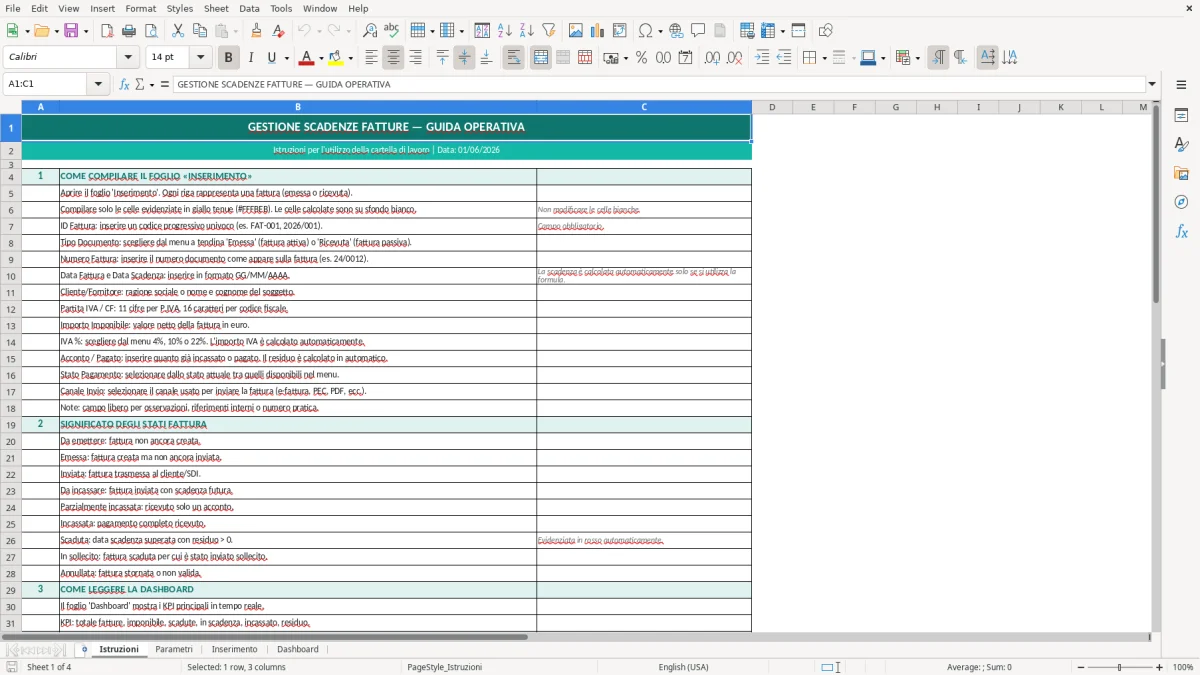1200x675 pixels.
Task: Apply red font color swatch
Action: (307, 58)
